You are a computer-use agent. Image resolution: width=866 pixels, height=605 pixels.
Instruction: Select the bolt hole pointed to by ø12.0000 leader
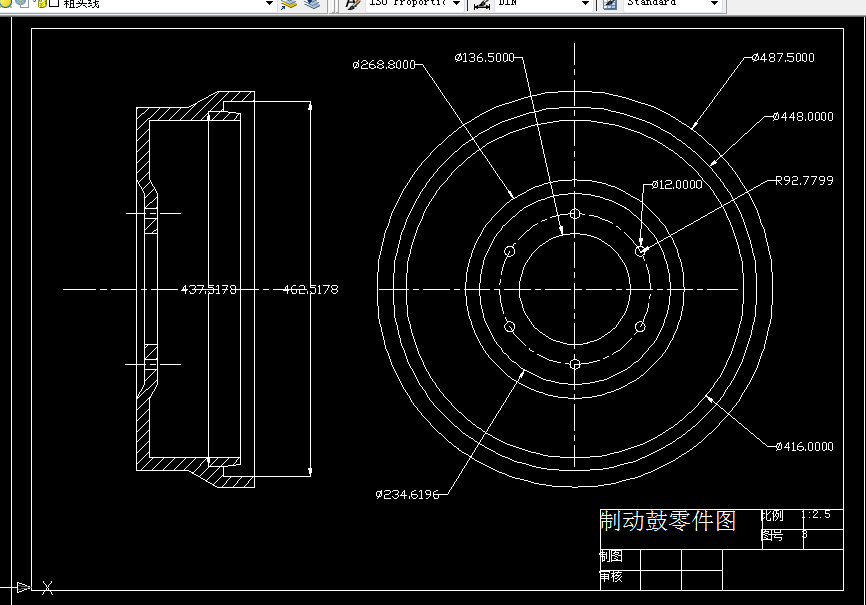(640, 251)
